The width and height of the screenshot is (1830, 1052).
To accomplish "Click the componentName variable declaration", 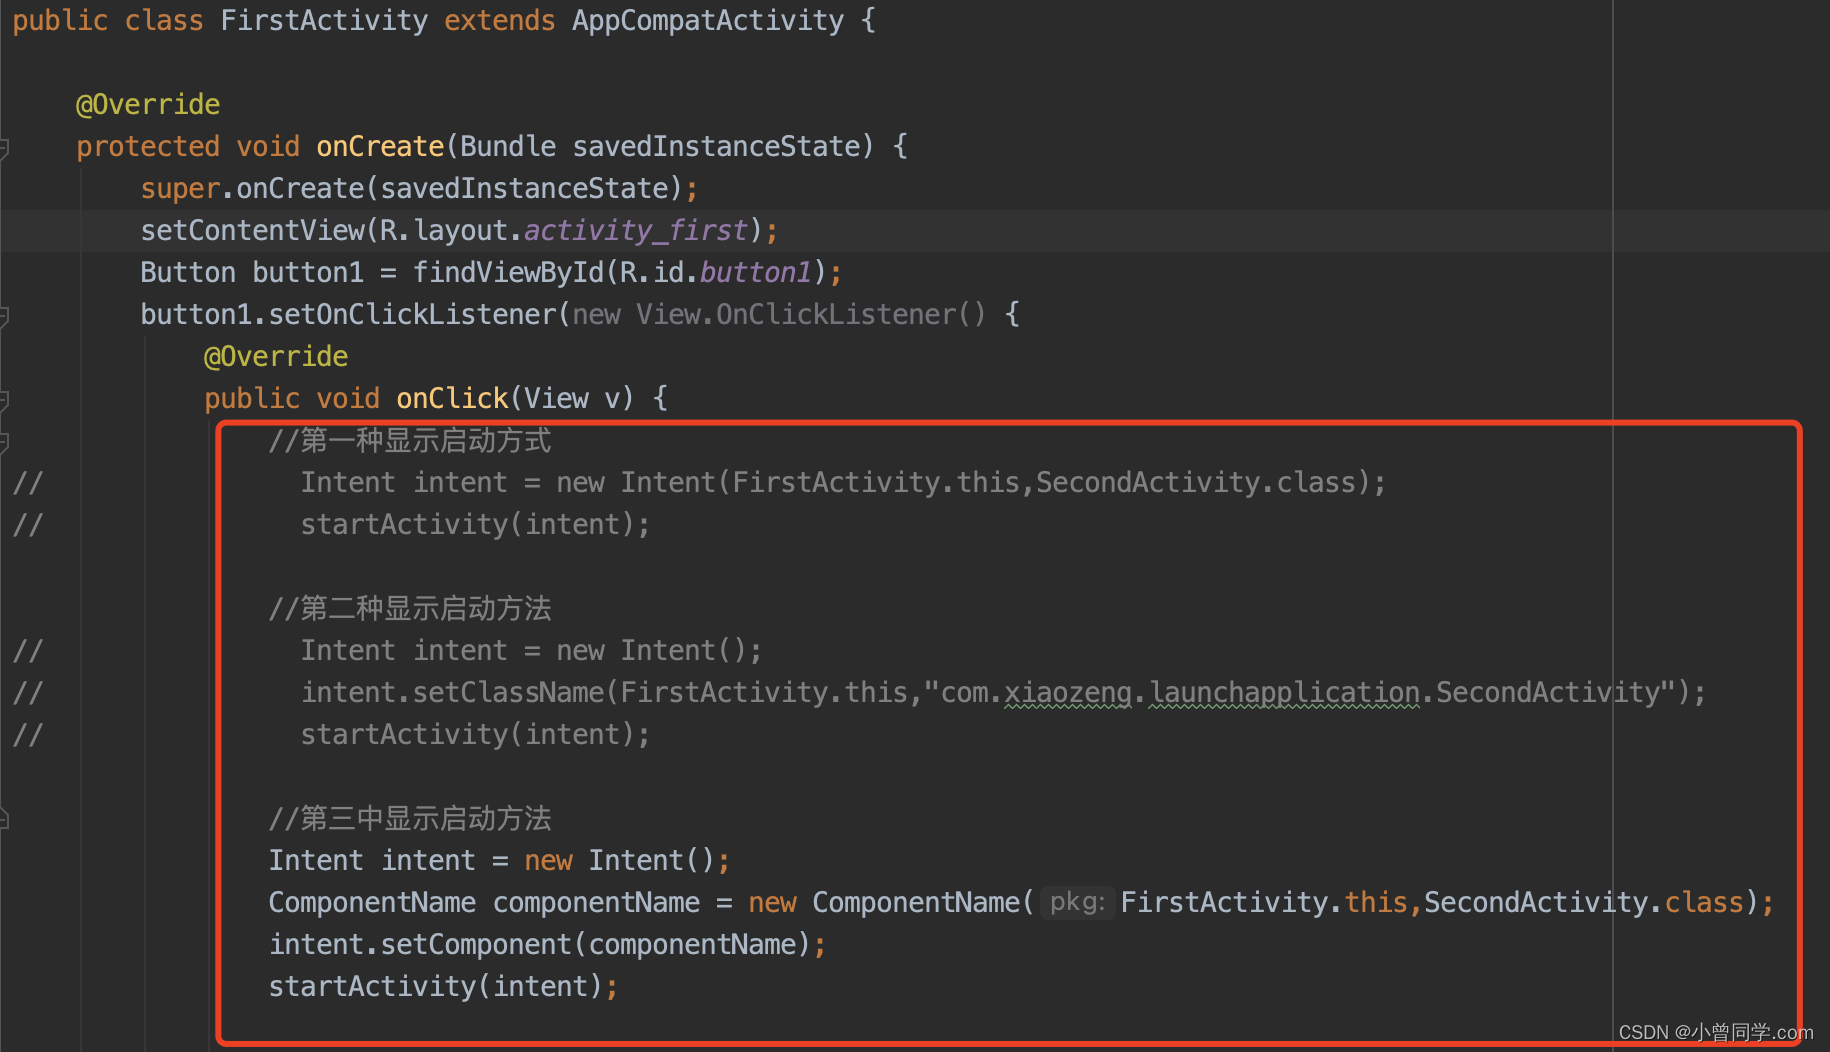I will click(x=596, y=902).
